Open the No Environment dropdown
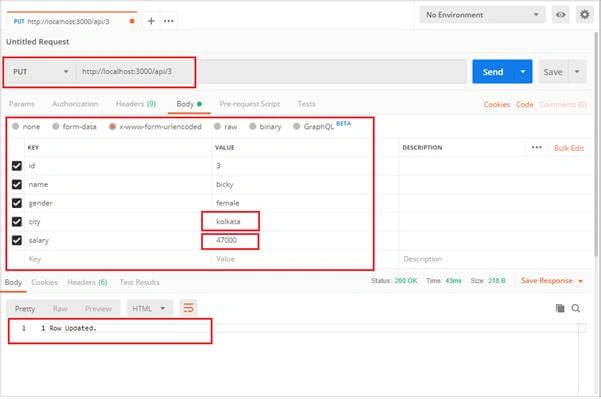This screenshot has width=601, height=399. pos(482,15)
